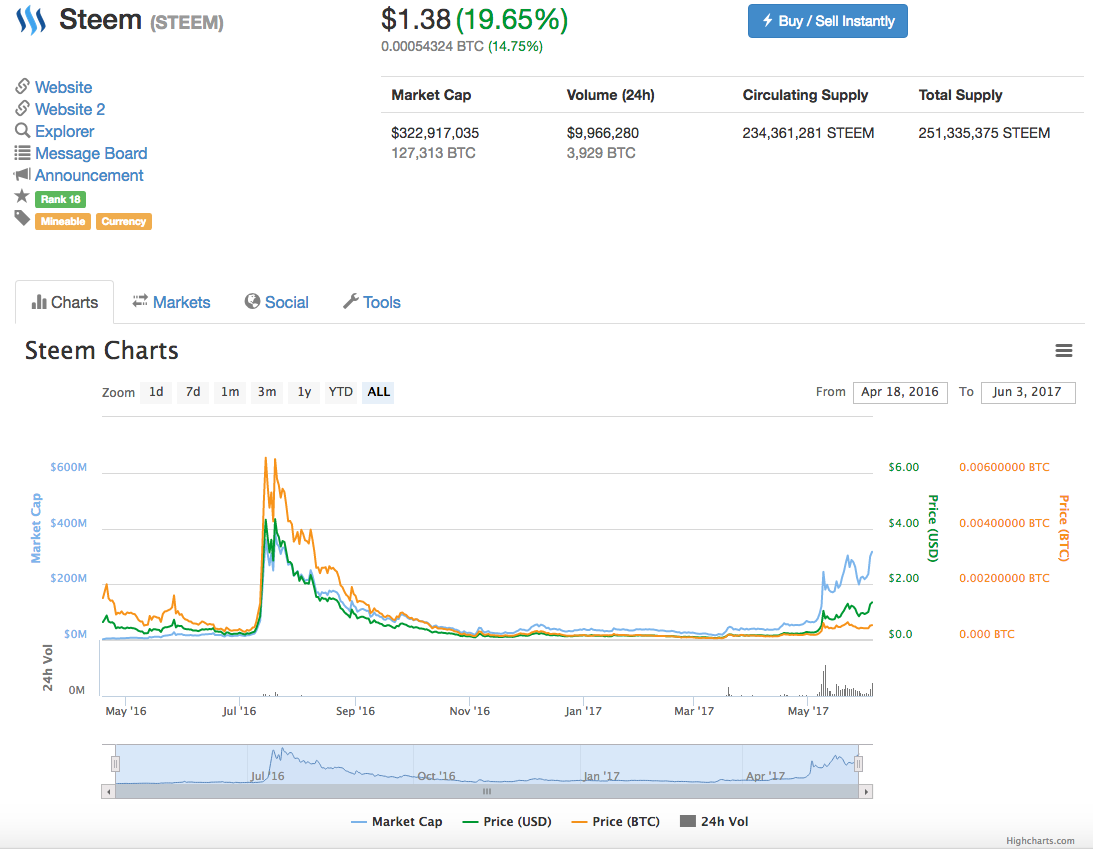Click the Steem logo icon
The height and width of the screenshot is (849, 1093).
[31, 20]
